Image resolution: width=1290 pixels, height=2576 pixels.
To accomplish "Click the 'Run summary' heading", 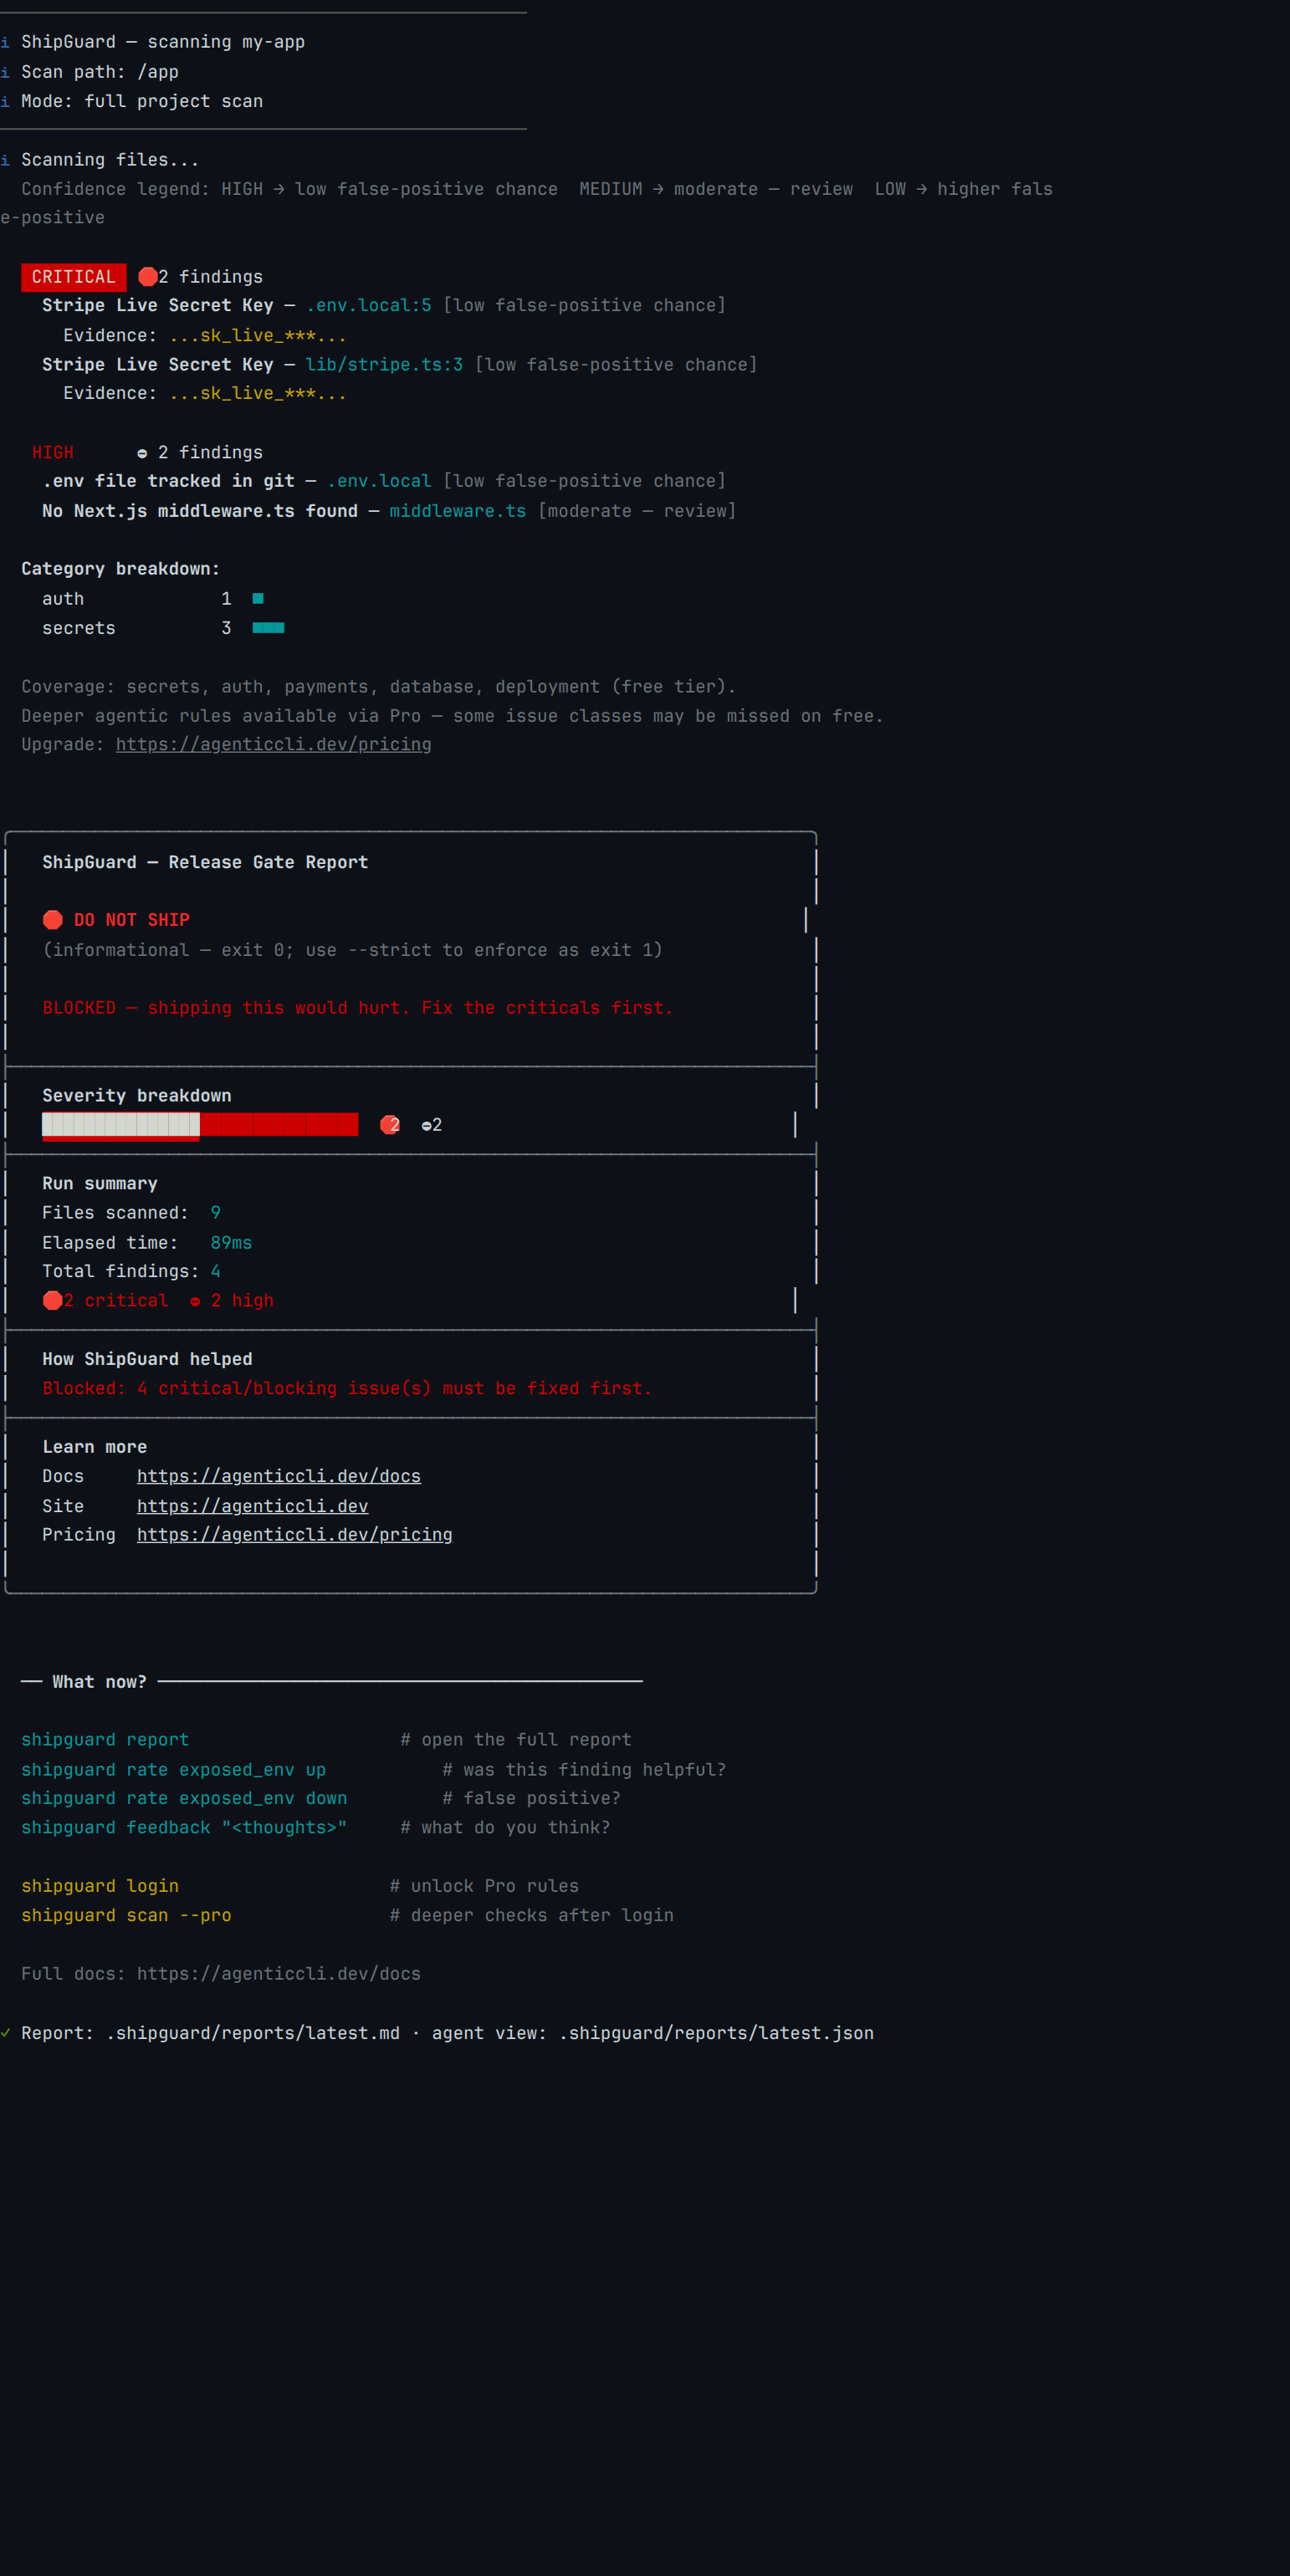I will [x=100, y=1183].
